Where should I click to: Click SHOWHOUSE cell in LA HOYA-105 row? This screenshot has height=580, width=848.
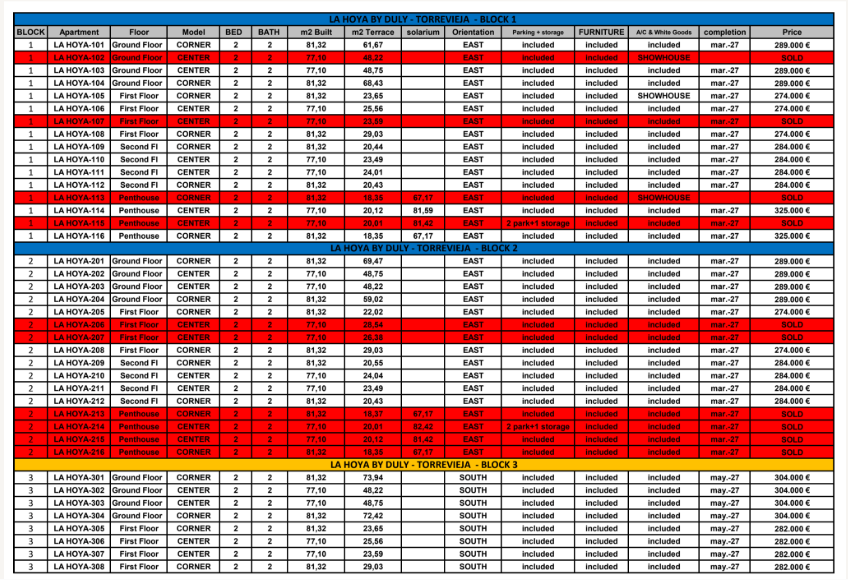(663, 96)
